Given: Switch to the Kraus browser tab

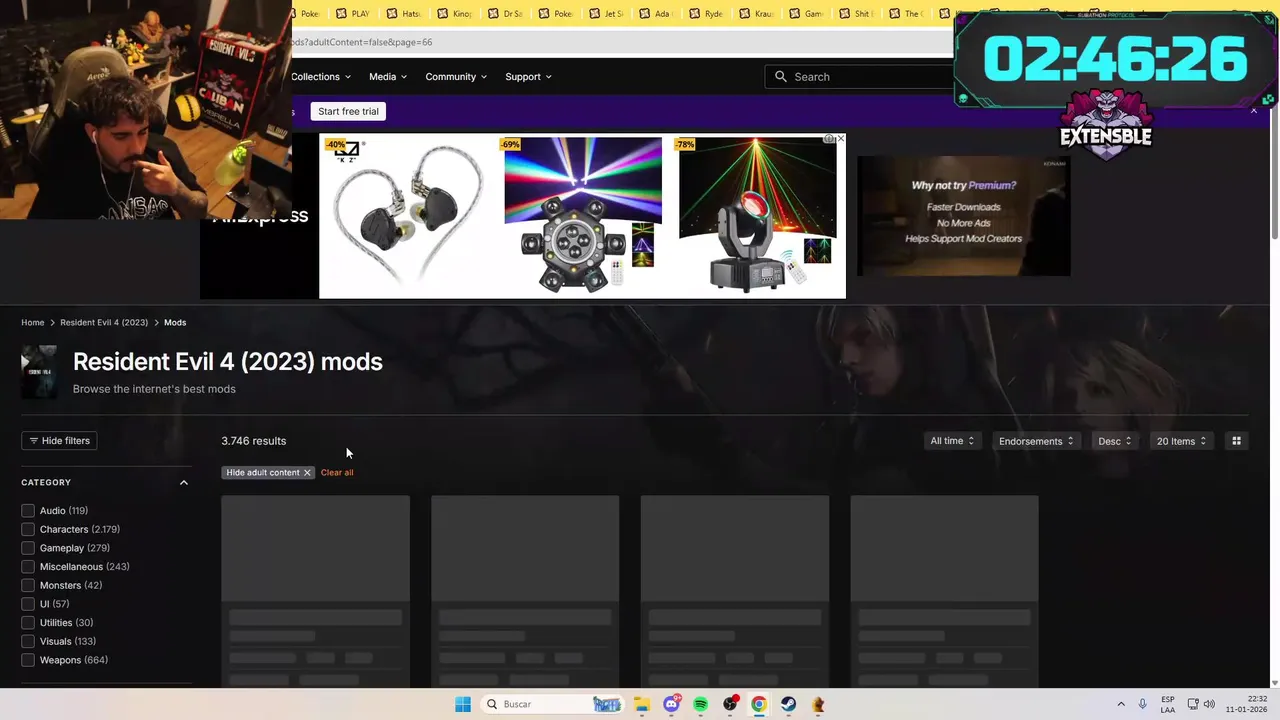Looking at the screenshot, I should [757, 14].
